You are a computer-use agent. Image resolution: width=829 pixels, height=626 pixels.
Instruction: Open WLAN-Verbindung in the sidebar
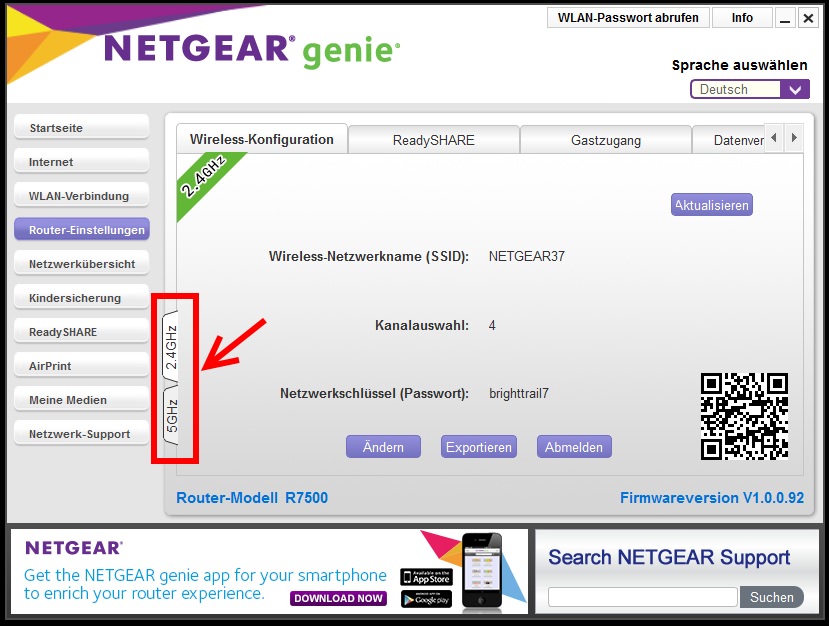(x=81, y=196)
